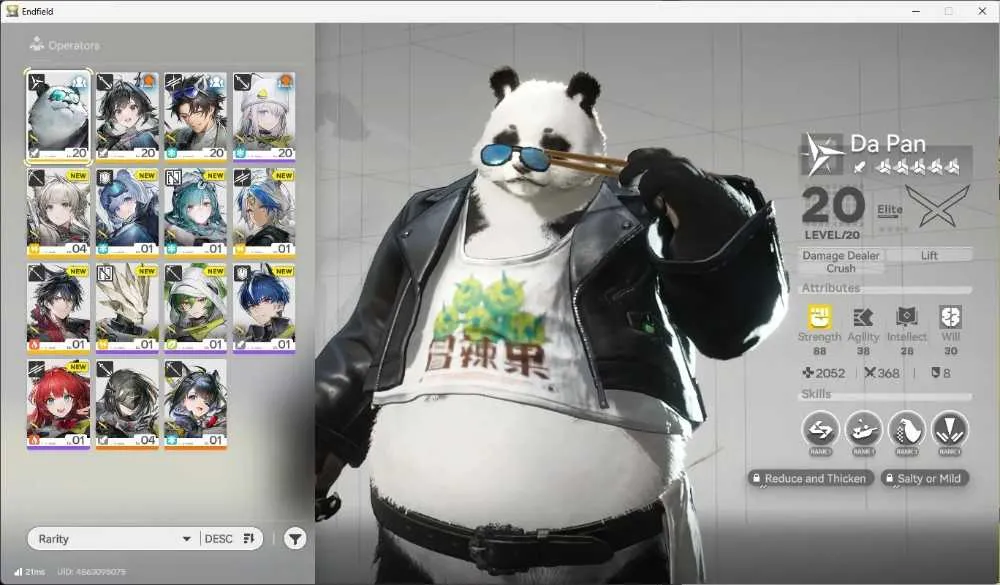Click the Da Pan operator name
The height and width of the screenshot is (585, 1000).
(888, 144)
